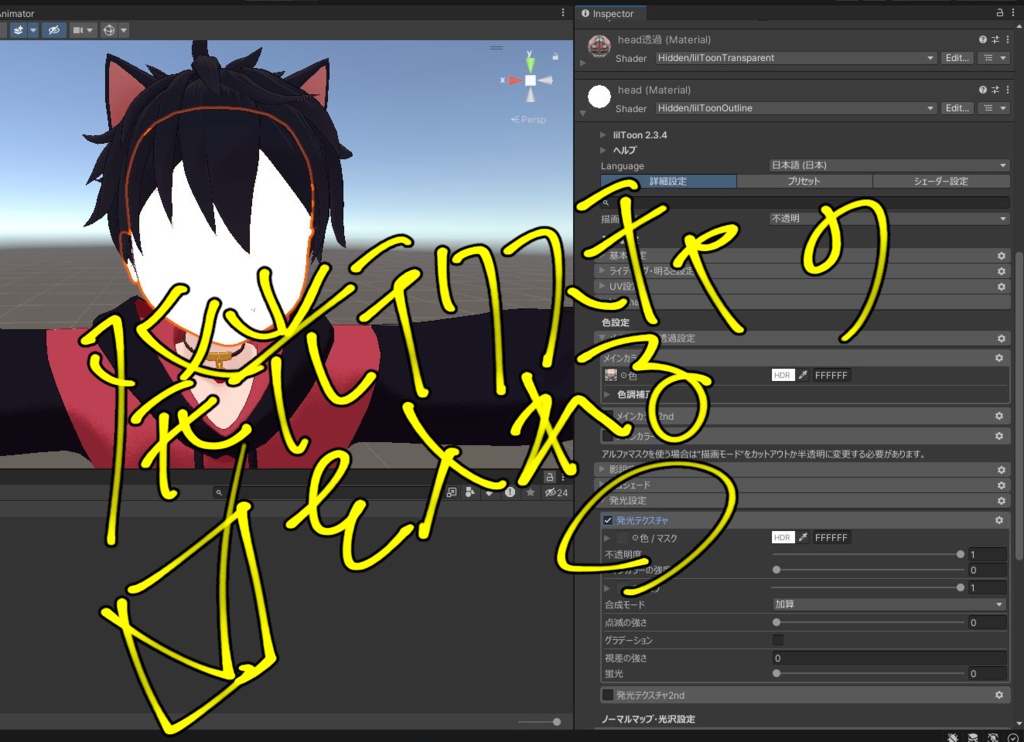Screen dimensions: 1024x742
Task: Click the 視差の強さ value field
Action: click(889, 658)
